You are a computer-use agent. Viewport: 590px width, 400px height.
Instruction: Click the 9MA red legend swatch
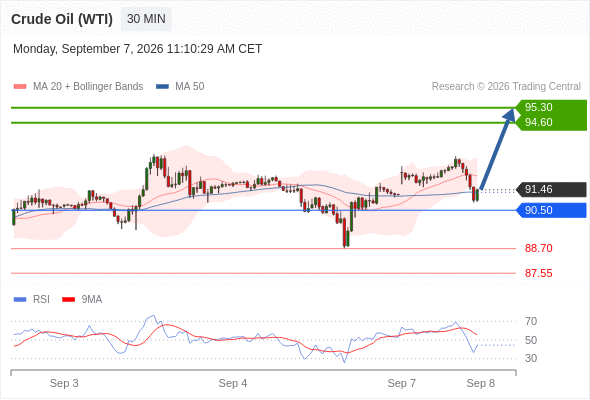68,300
